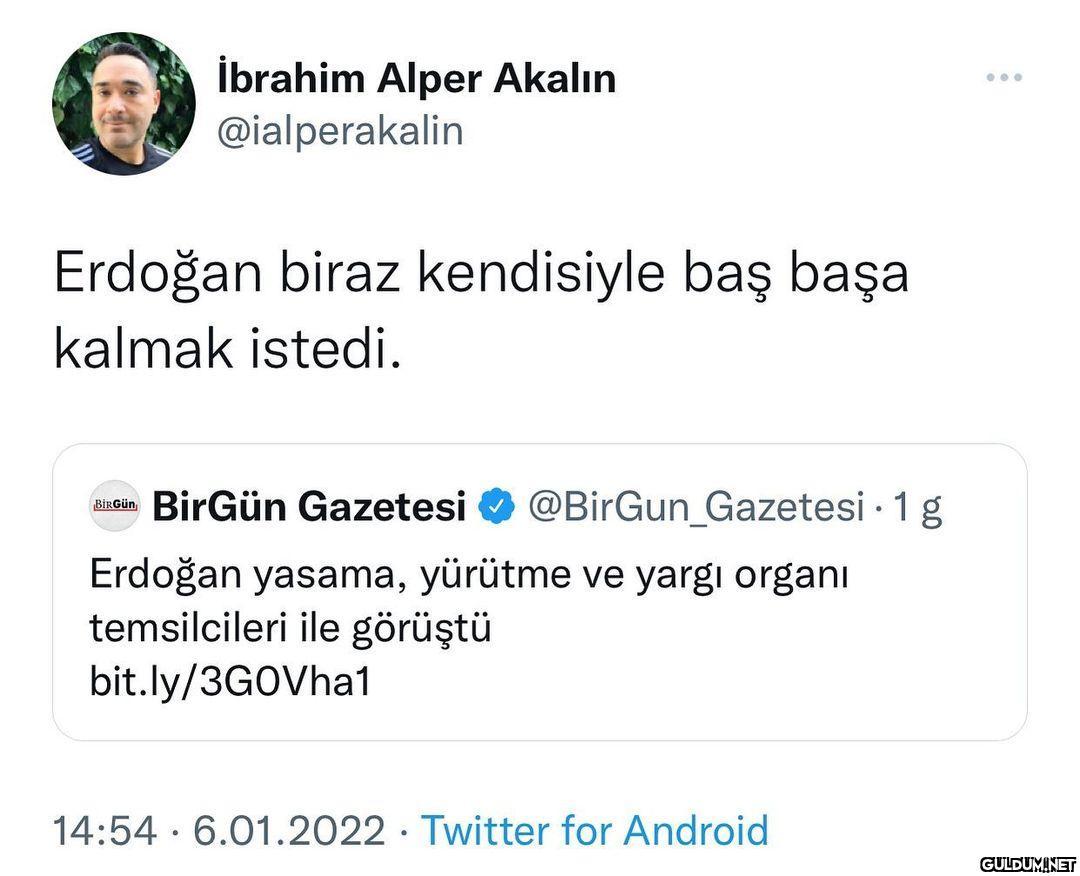This screenshot has height=876, width=1080.
Task: Open the three-dot more options menu
Action: 1003,77
